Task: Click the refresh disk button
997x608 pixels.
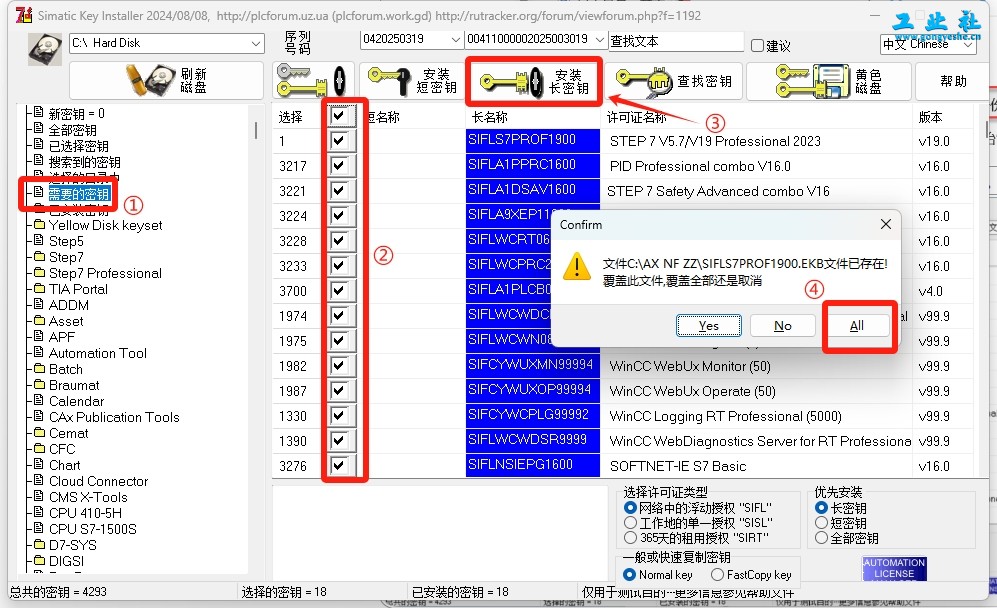Action: coord(167,80)
